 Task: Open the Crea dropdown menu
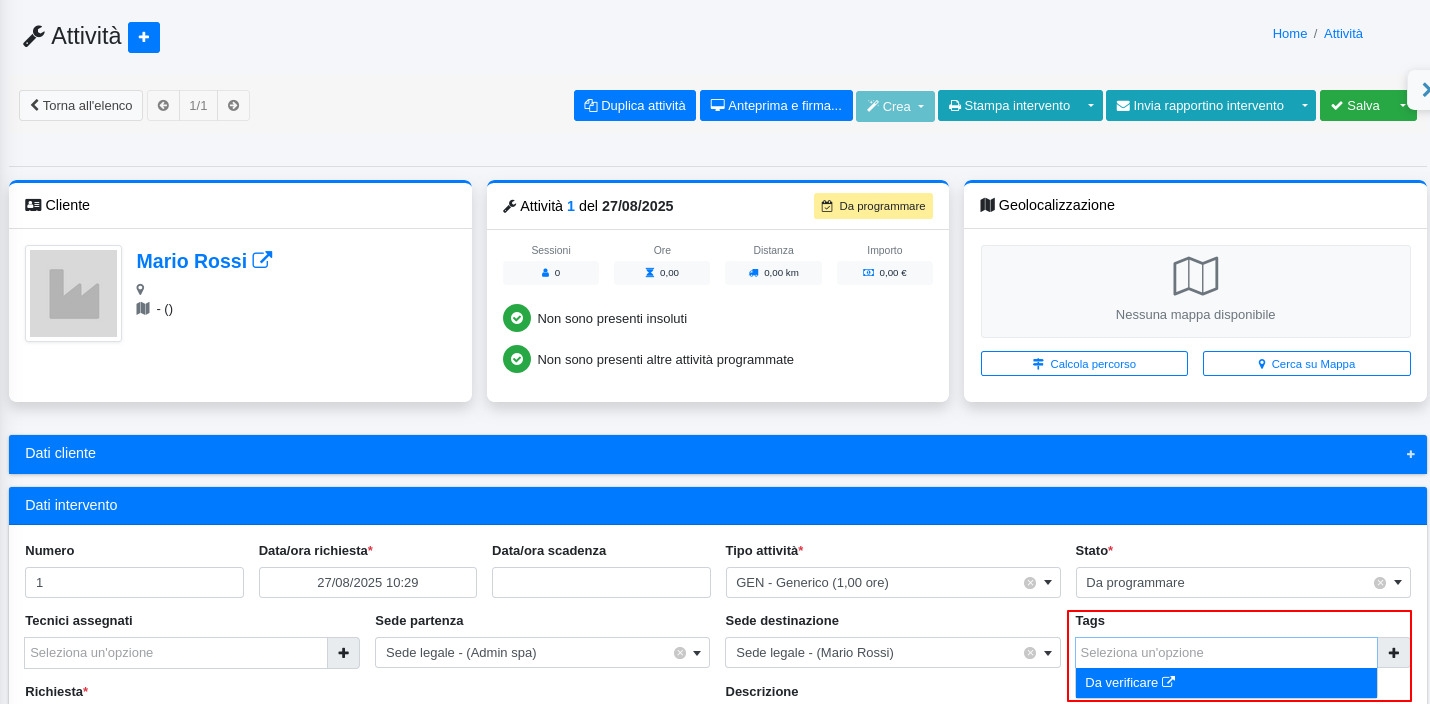tap(895, 106)
